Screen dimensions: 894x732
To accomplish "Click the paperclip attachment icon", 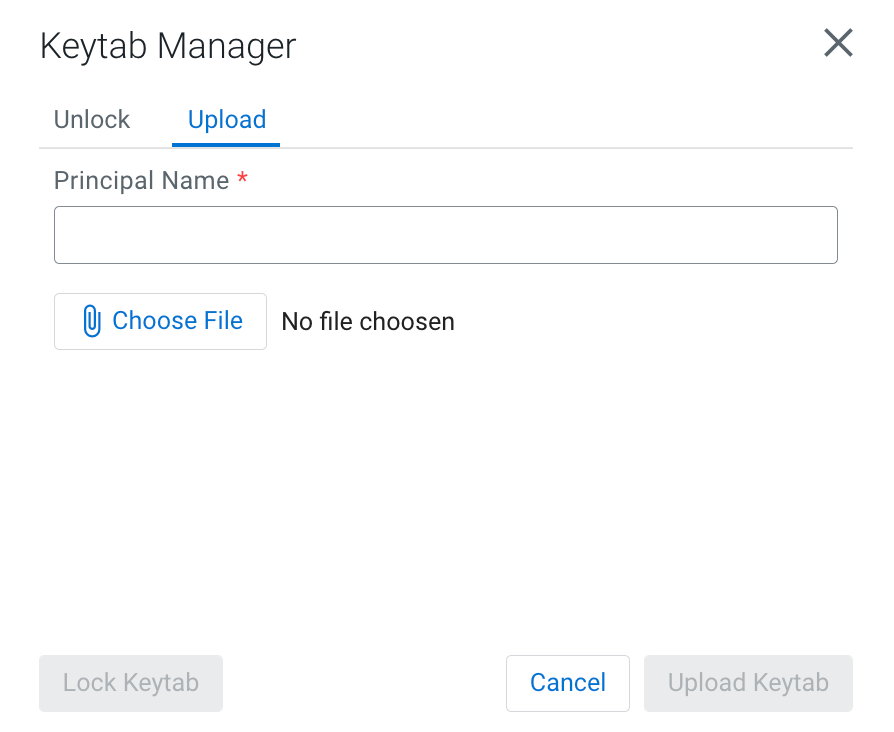I will point(91,321).
